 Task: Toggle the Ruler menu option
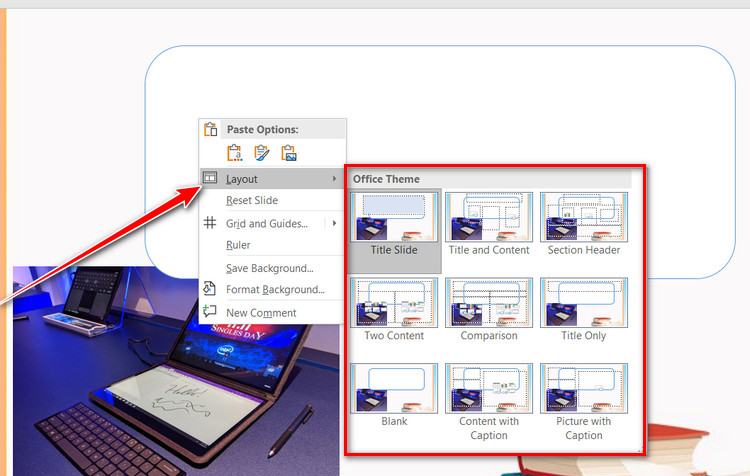(238, 245)
